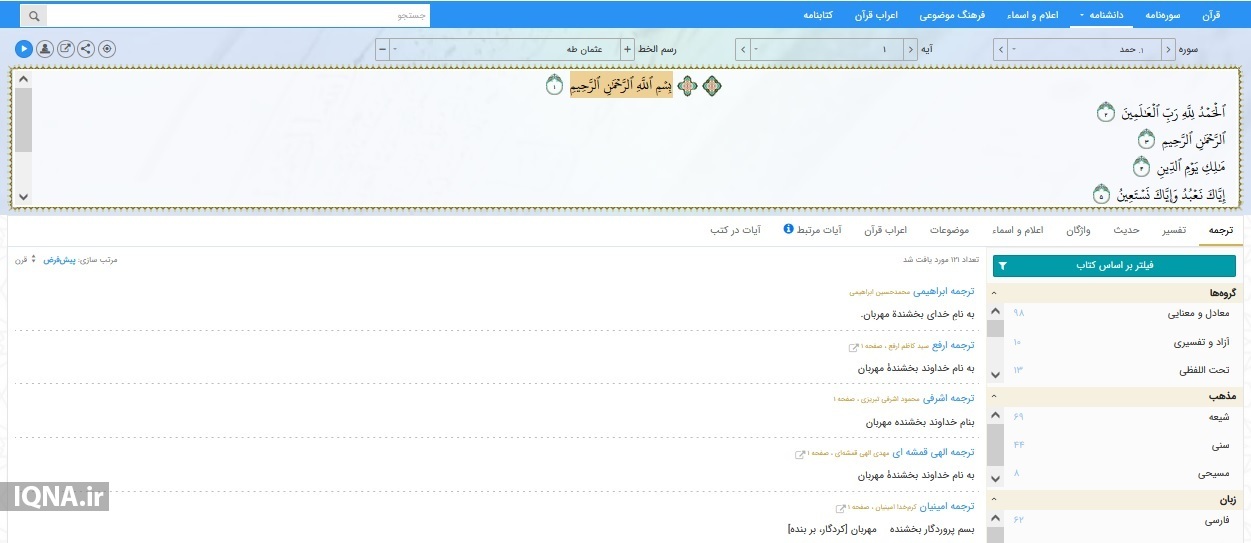Open the فرهنگ موضوعی menu
The width and height of the screenshot is (1251, 543).
952,15
